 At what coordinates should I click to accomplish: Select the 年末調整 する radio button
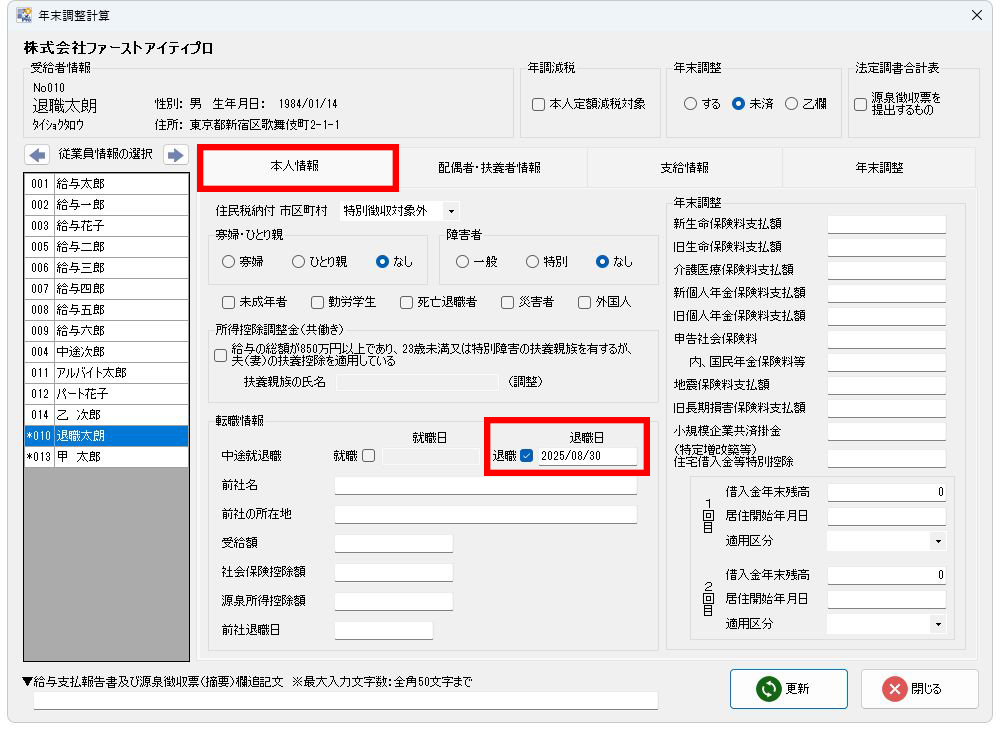coord(690,104)
